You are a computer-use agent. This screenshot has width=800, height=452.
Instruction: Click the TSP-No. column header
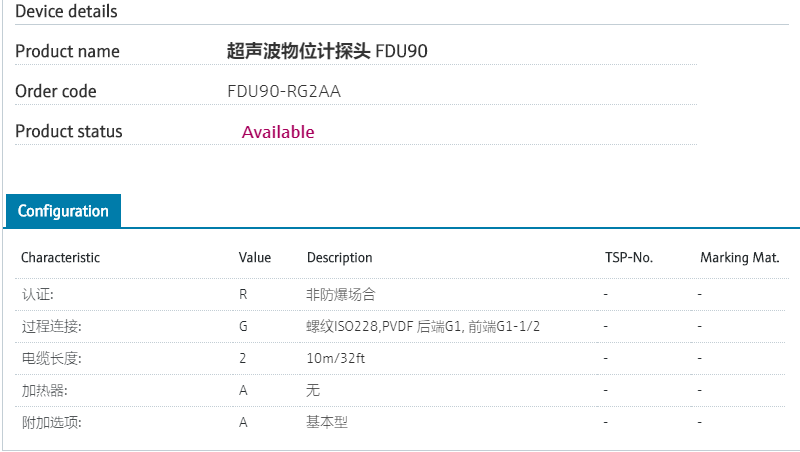pyautogui.click(x=629, y=258)
